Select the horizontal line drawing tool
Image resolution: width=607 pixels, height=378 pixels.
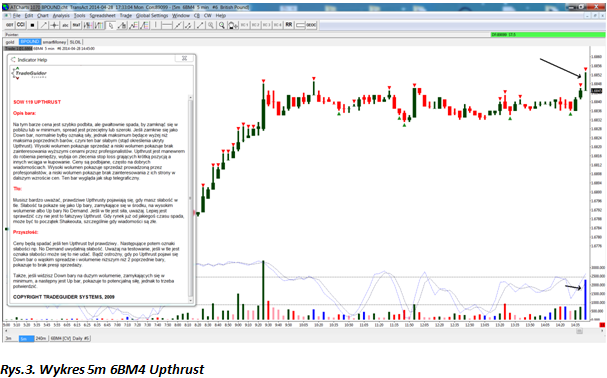[x=167, y=25]
